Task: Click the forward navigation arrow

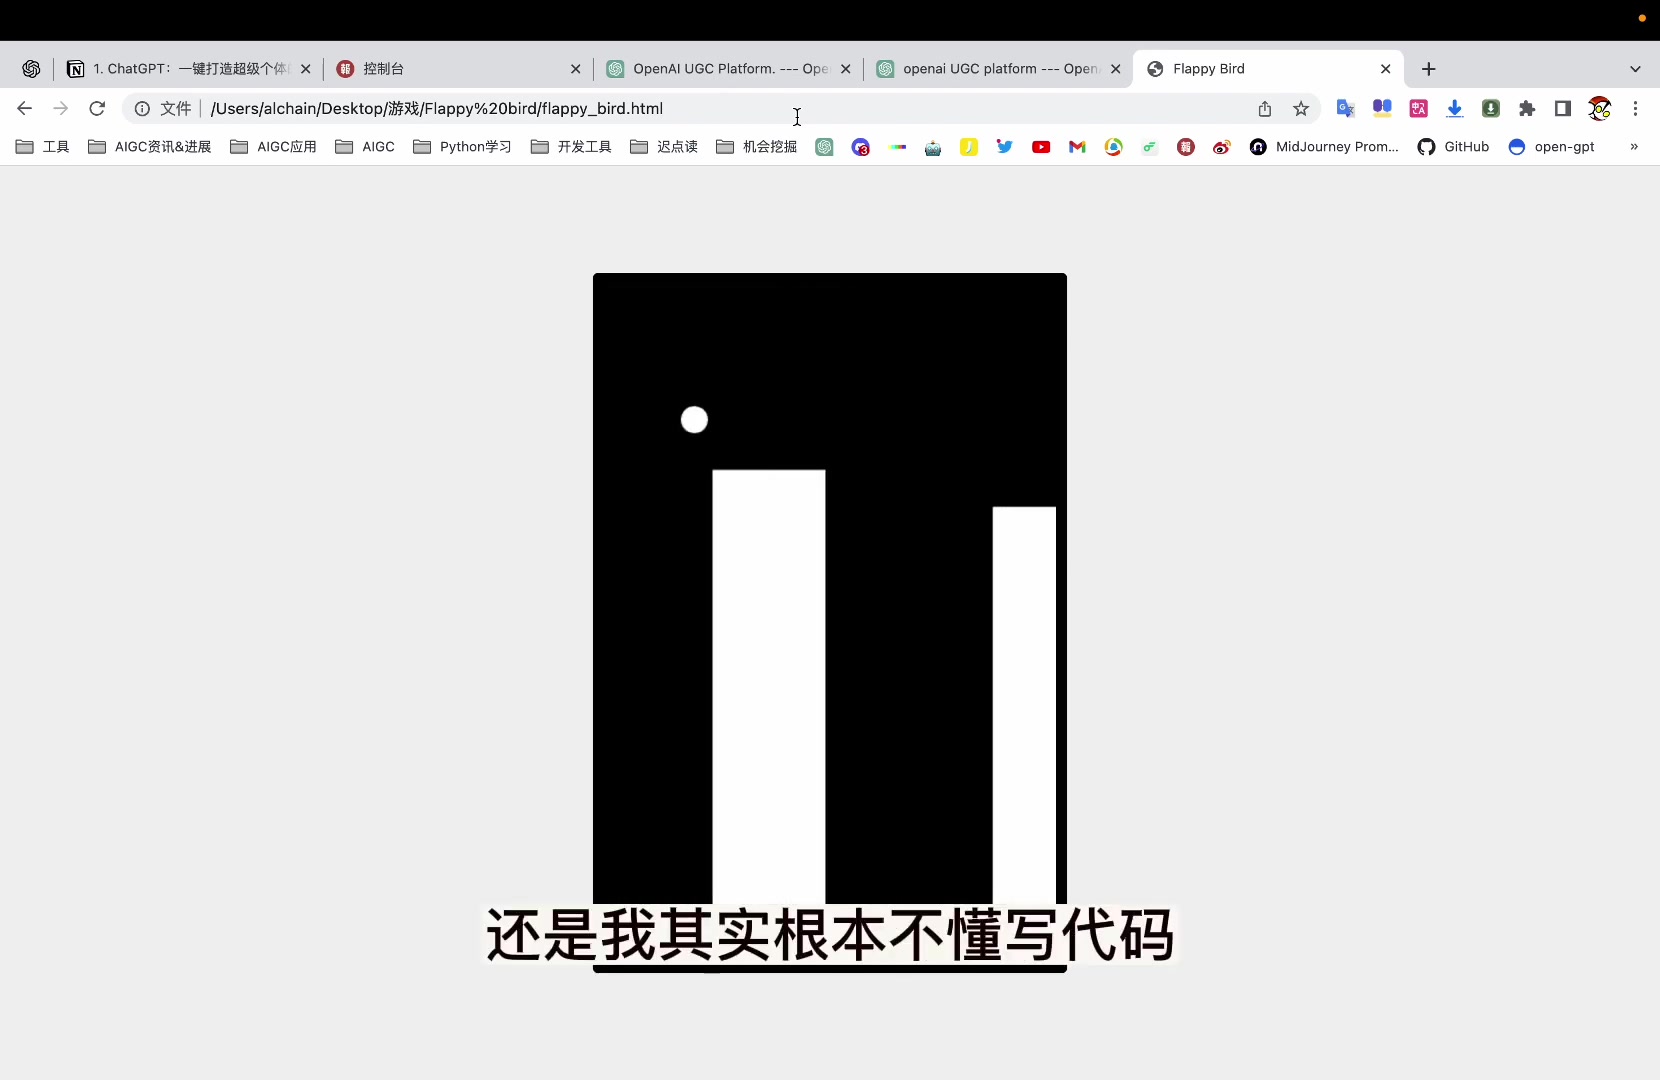Action: click(61, 108)
